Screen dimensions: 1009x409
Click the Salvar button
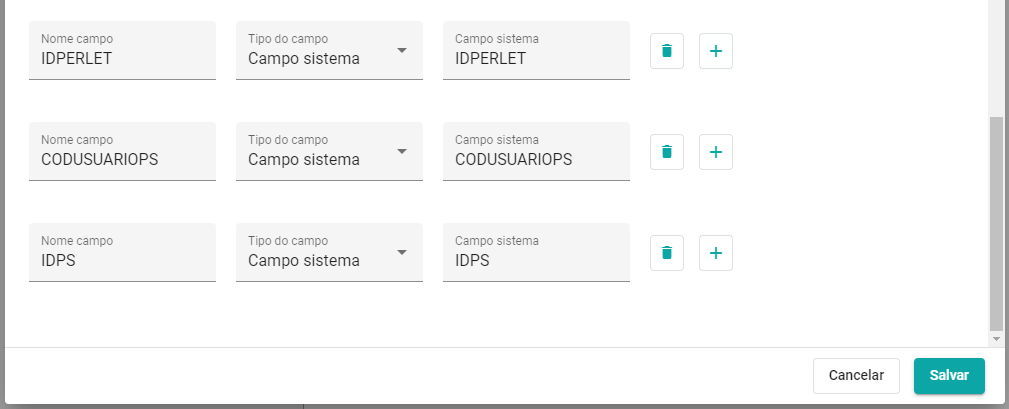[949, 376]
